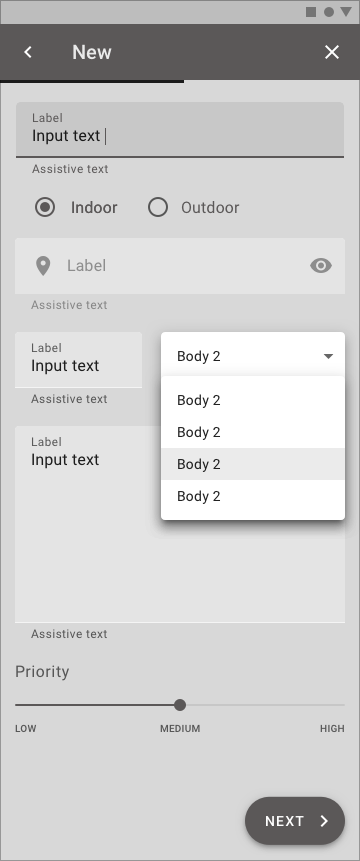360x861 pixels.
Task: Click the circle icon in top bar
Action: 329,12
